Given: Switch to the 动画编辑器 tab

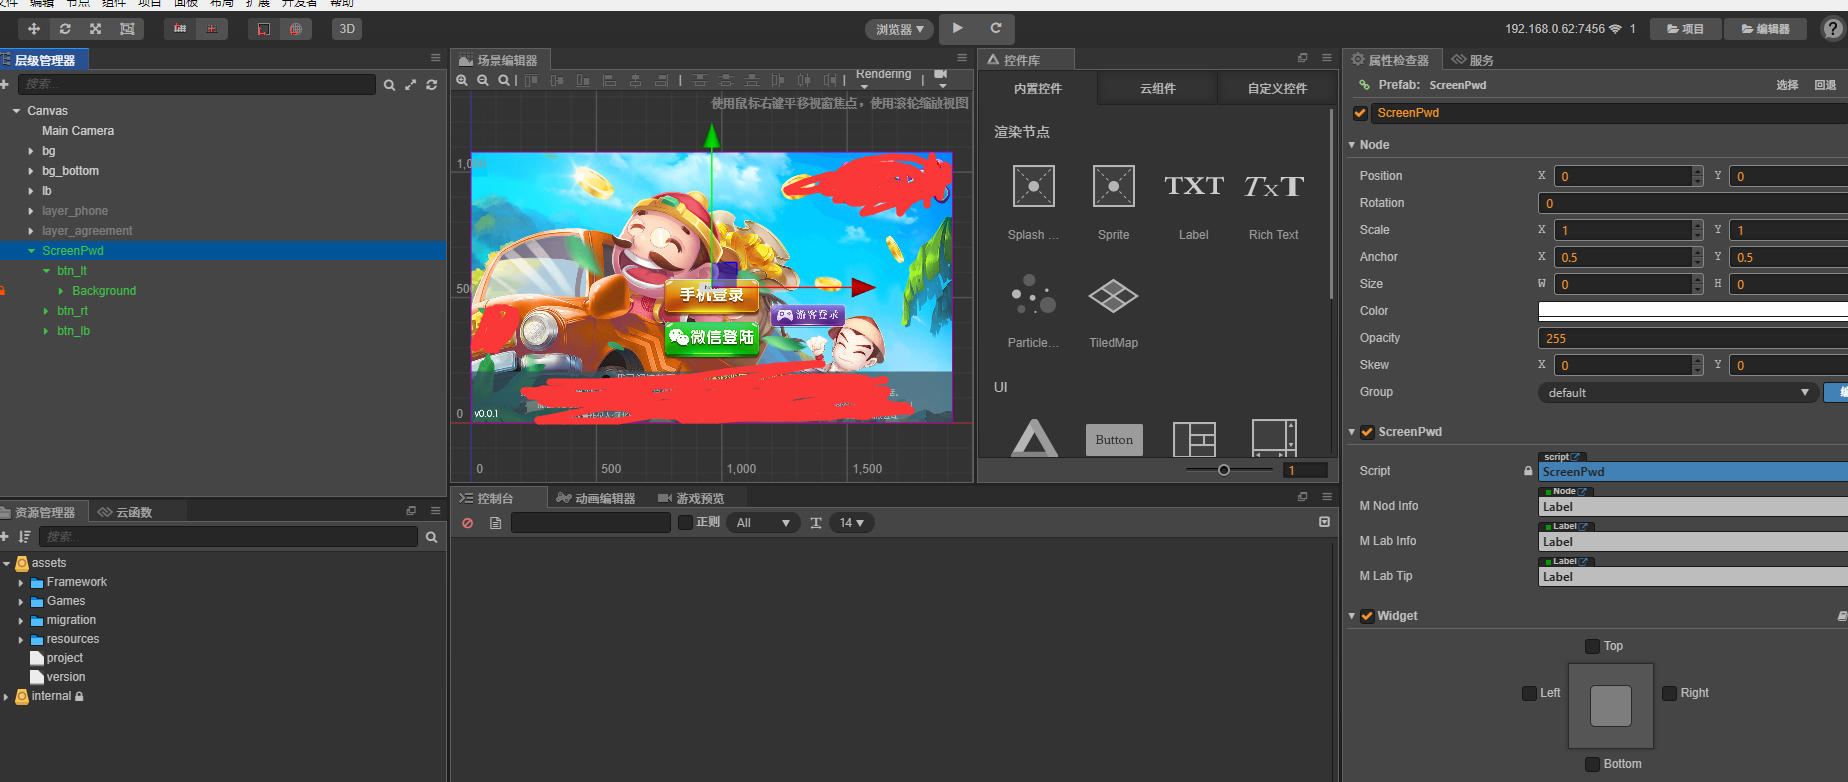Looking at the screenshot, I should pyautogui.click(x=596, y=498).
